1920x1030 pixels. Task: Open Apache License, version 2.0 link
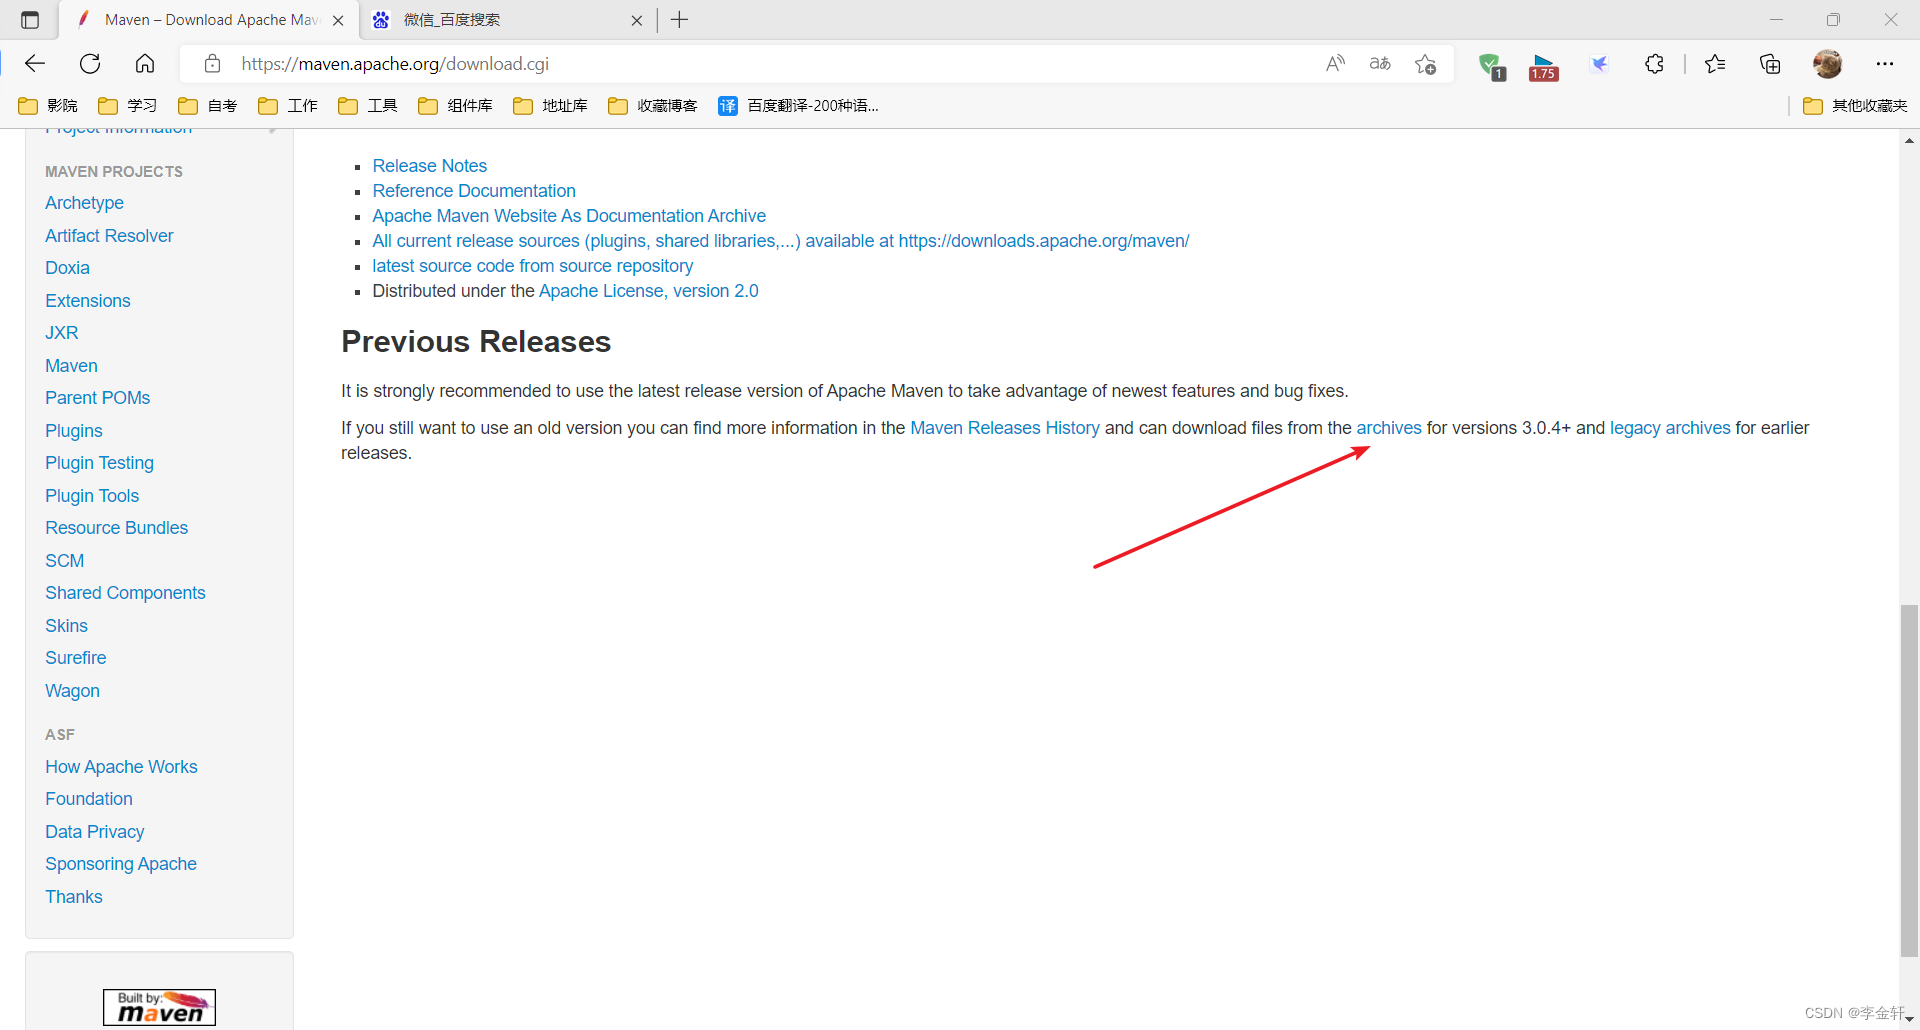pyautogui.click(x=649, y=291)
